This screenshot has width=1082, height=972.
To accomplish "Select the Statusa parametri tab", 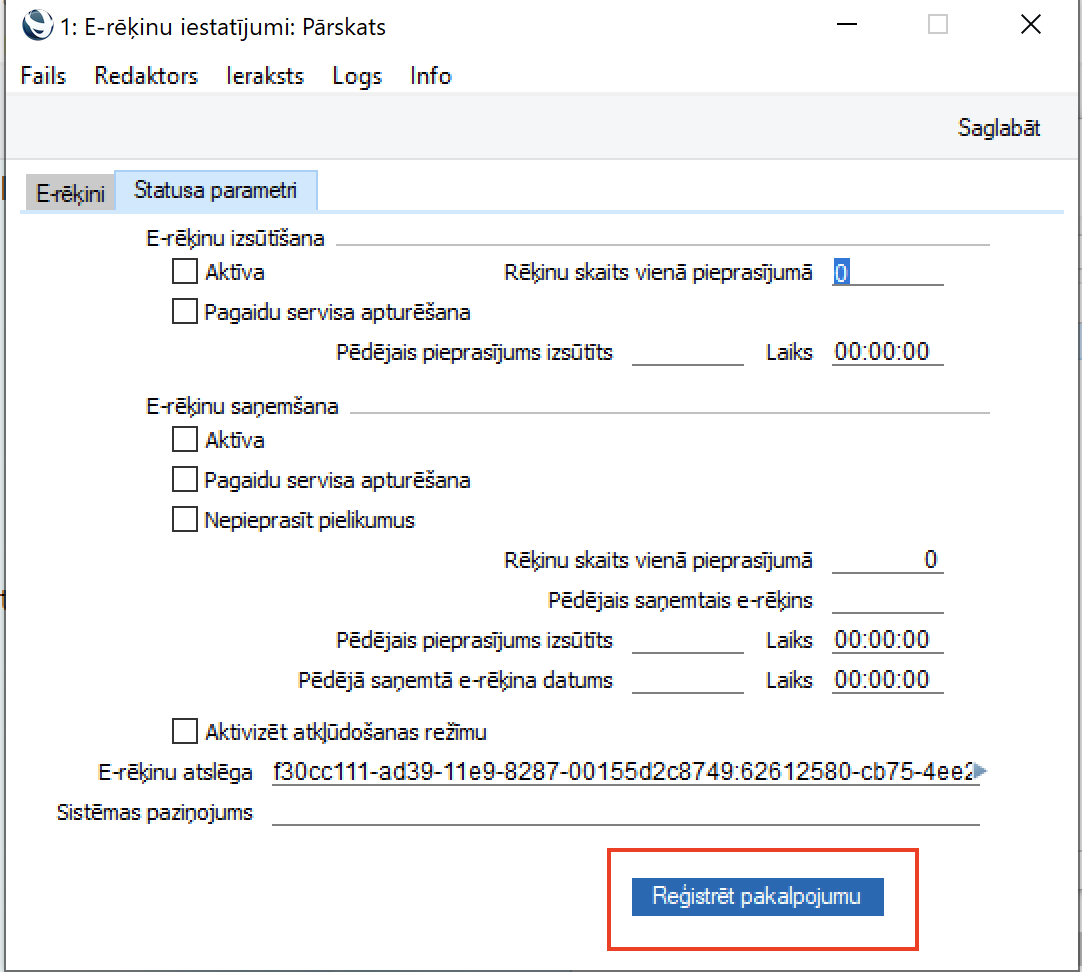I will click(x=215, y=190).
